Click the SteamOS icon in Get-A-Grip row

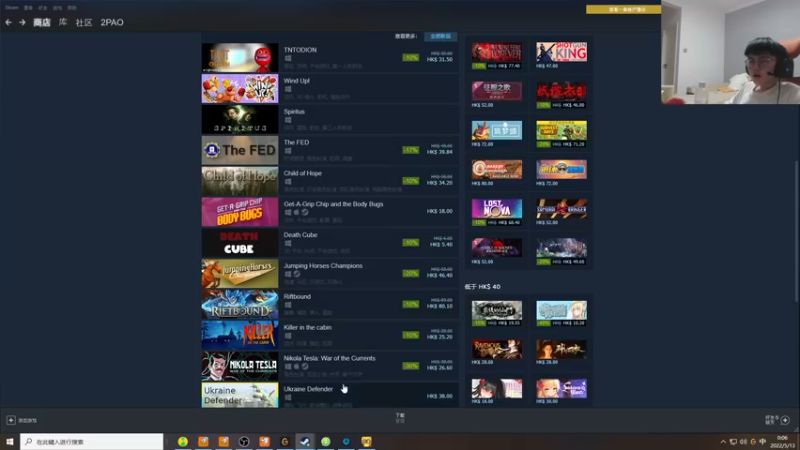pos(305,212)
